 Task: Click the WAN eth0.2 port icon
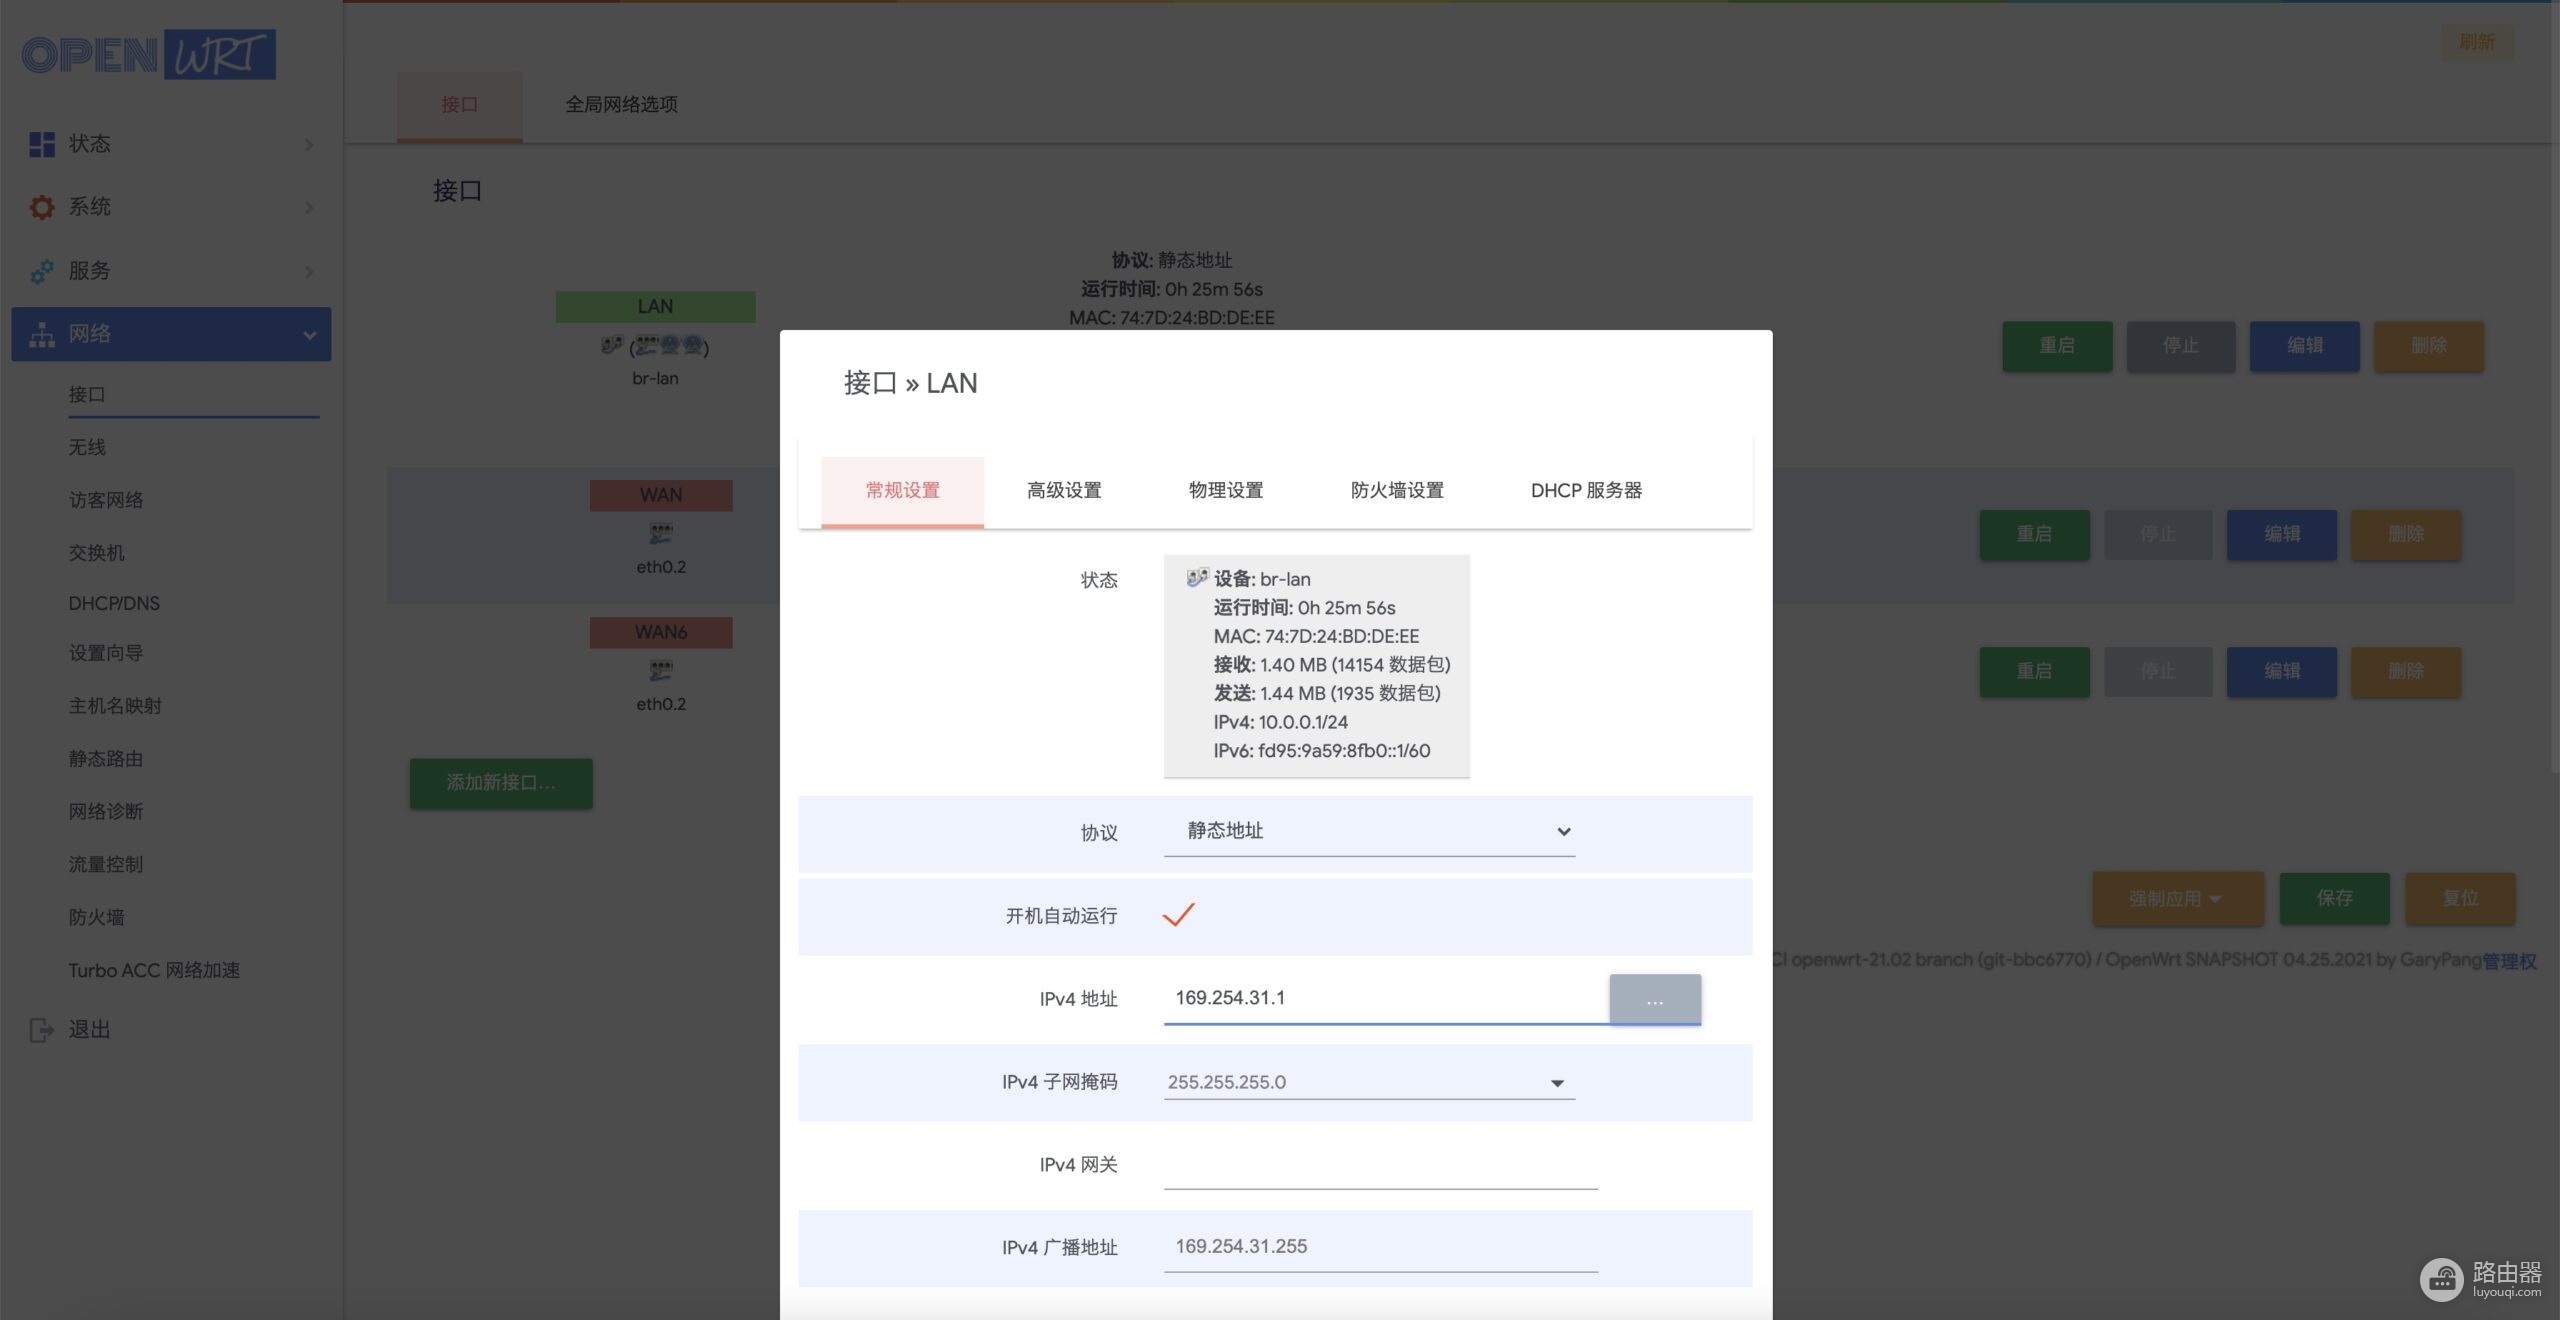[x=661, y=533]
